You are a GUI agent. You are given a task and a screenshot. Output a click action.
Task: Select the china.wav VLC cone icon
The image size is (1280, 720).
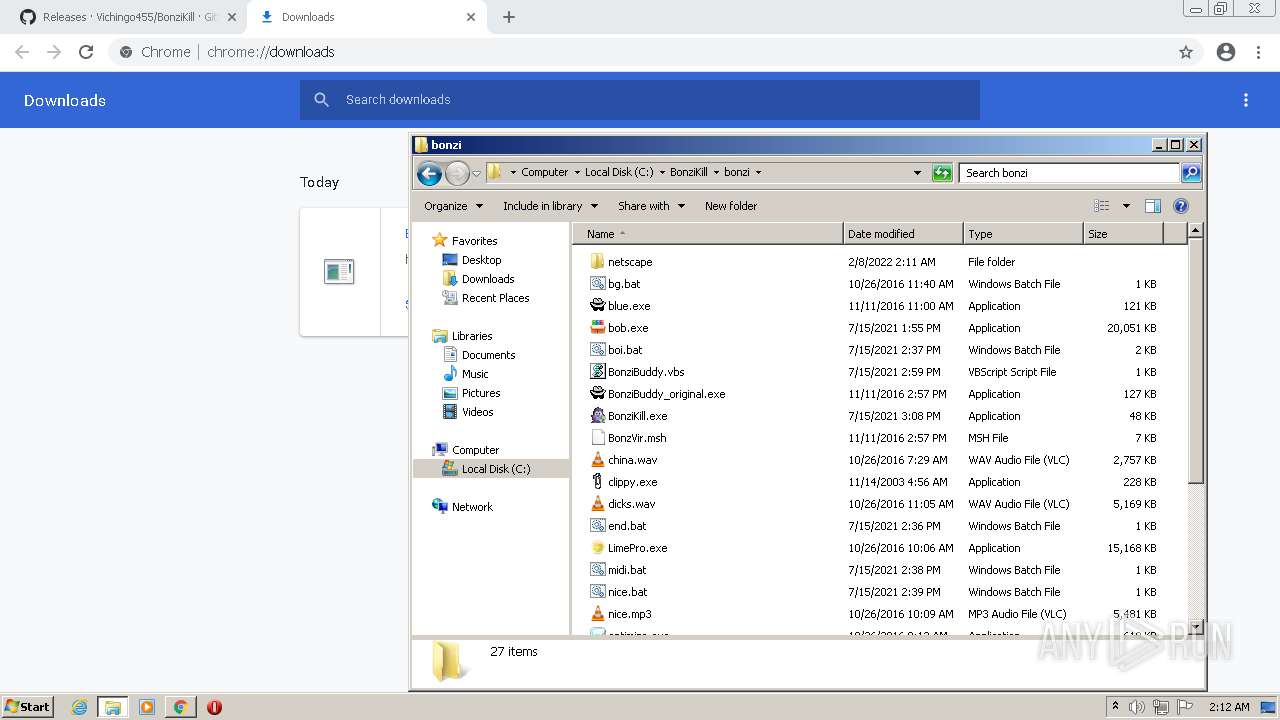[x=597, y=460]
